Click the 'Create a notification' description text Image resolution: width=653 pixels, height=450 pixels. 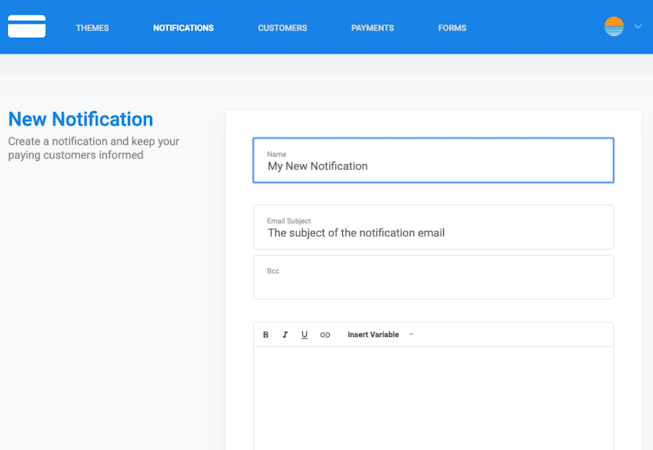[94, 148]
